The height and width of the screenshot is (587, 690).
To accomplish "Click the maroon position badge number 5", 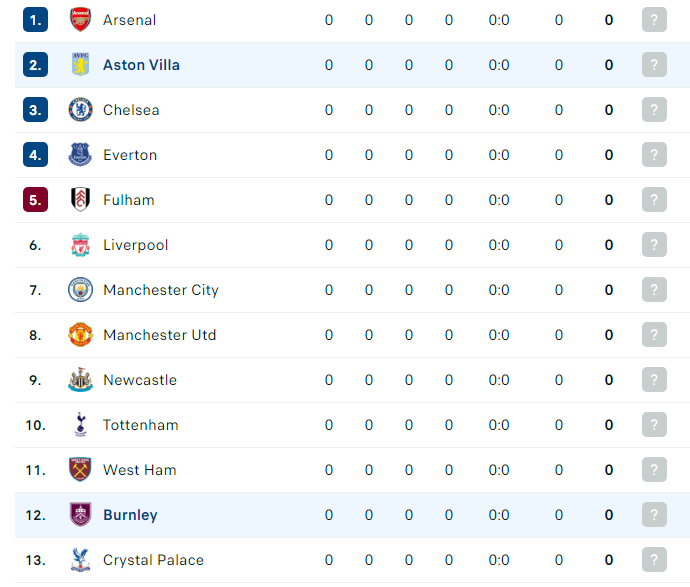I will (x=36, y=200).
